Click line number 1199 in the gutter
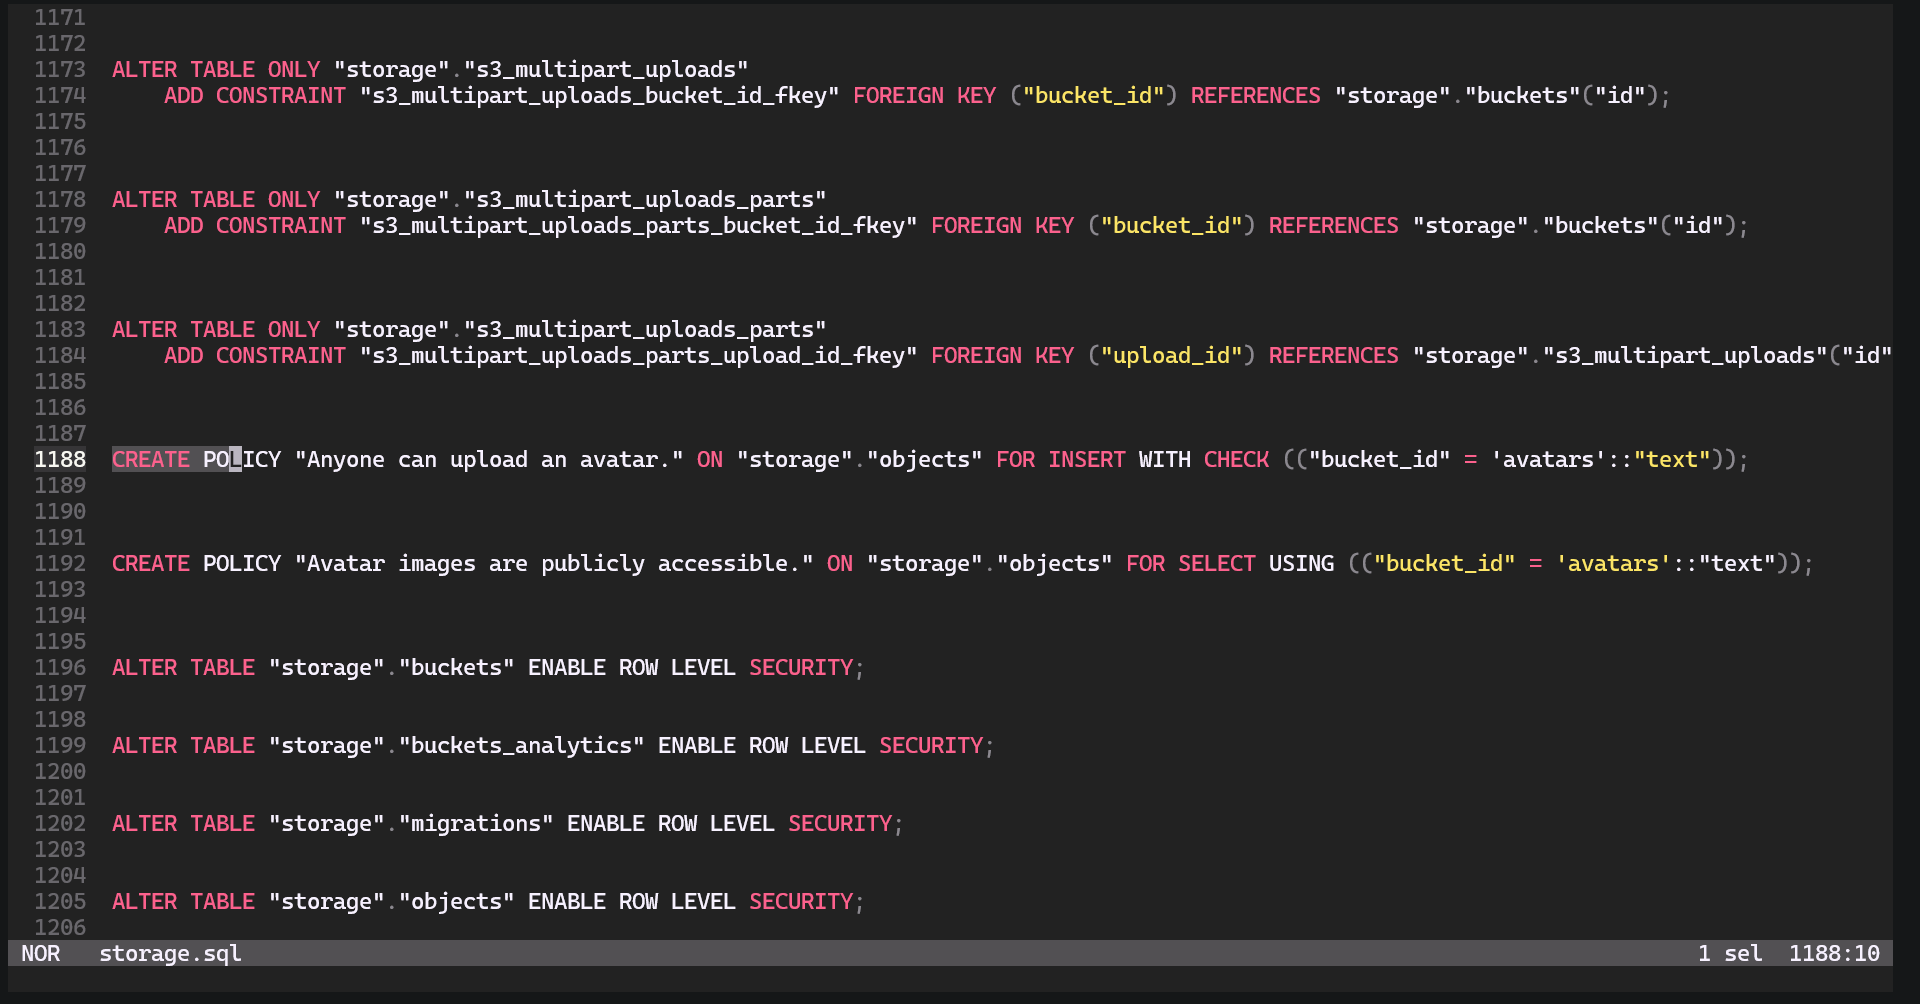Image resolution: width=1920 pixels, height=1004 pixels. click(60, 745)
